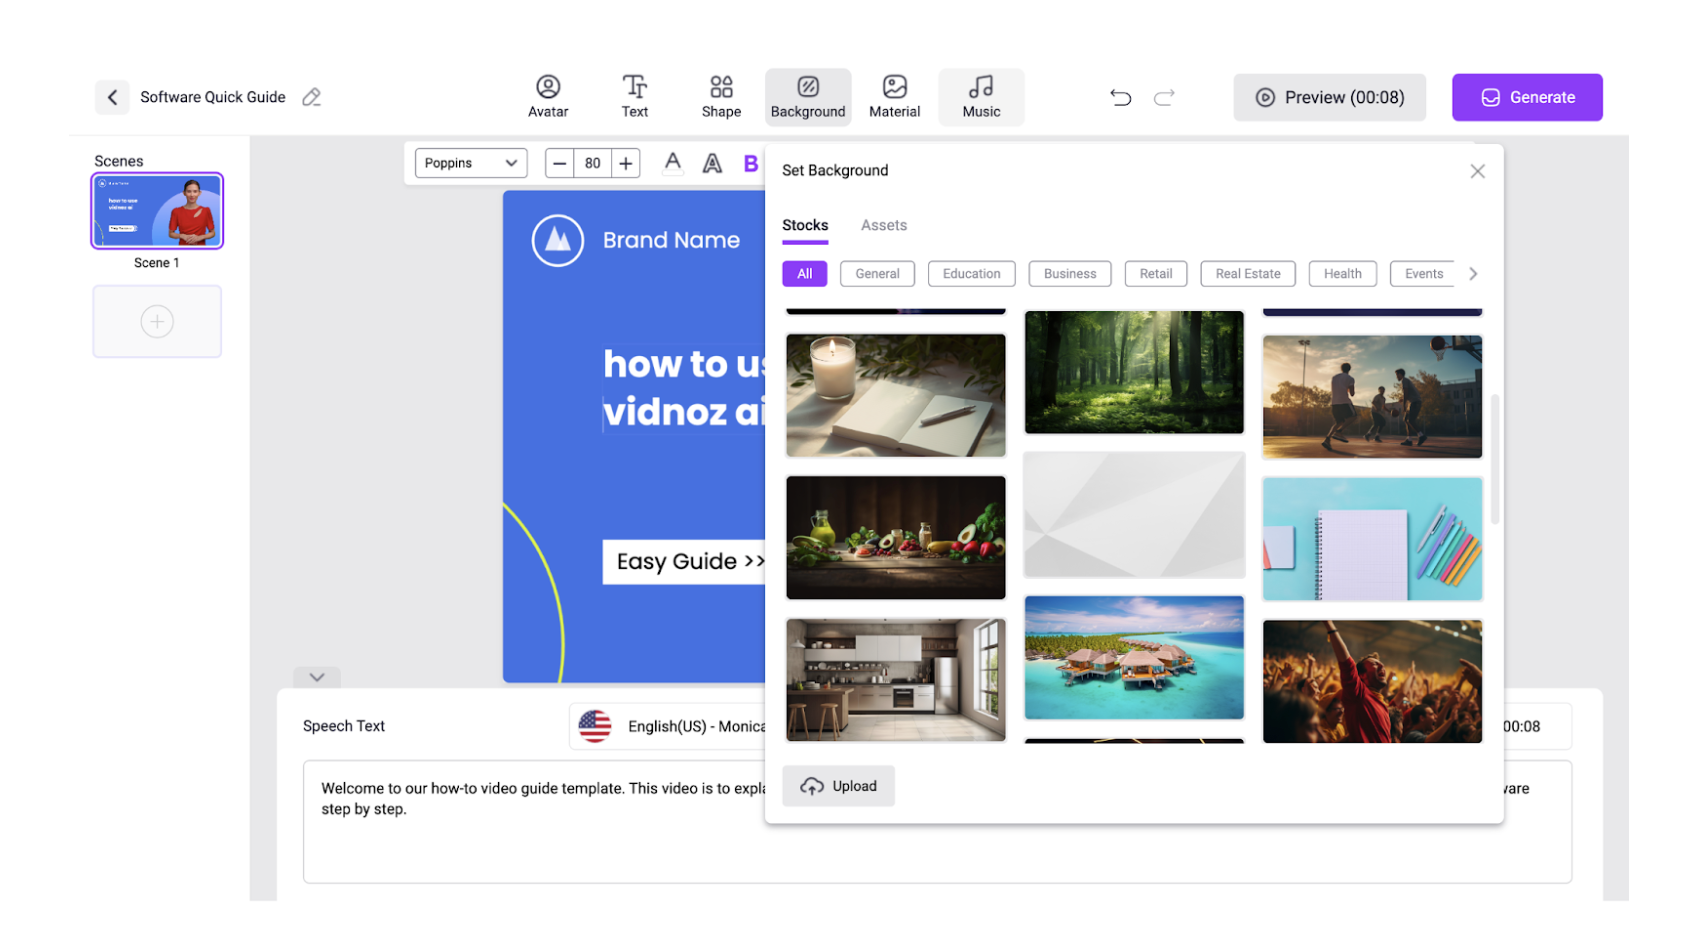Choose the vegetables on table background
Screen dimensions: 1692x942
[x=896, y=538]
